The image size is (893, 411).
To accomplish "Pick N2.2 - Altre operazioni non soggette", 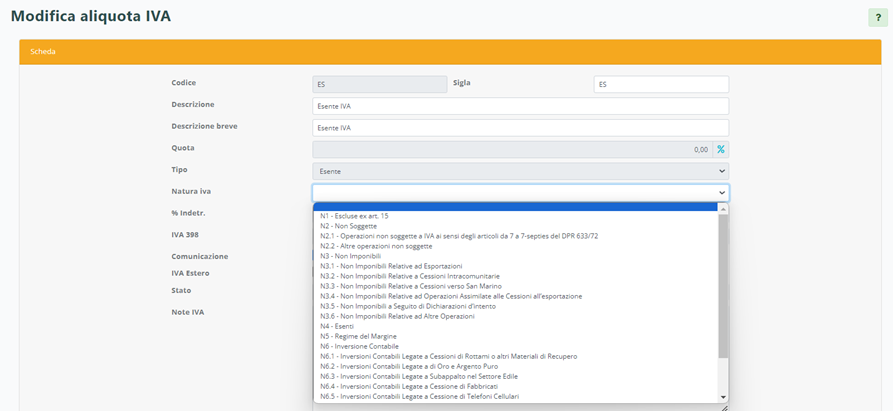I will pos(376,245).
